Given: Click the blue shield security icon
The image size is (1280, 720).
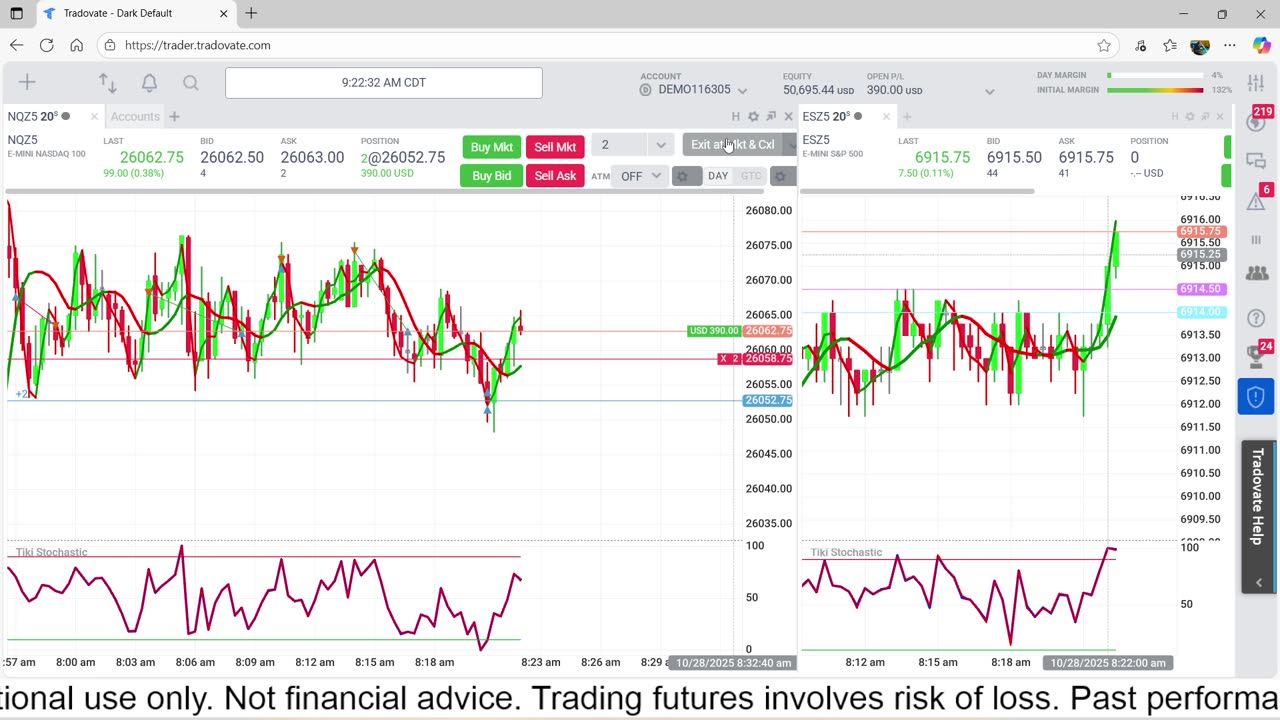Looking at the screenshot, I should [x=1256, y=397].
